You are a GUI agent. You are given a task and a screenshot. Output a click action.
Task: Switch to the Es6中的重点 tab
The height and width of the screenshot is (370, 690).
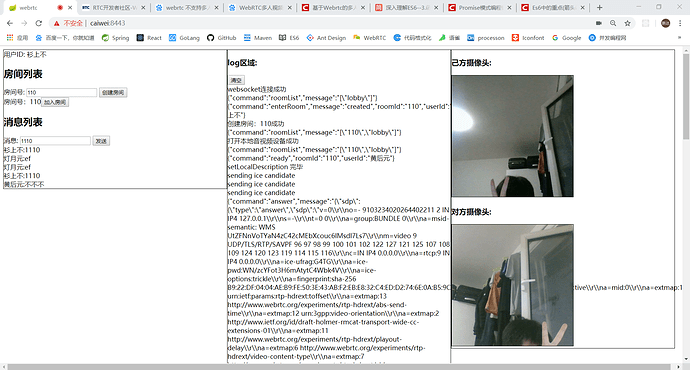[x=552, y=7]
